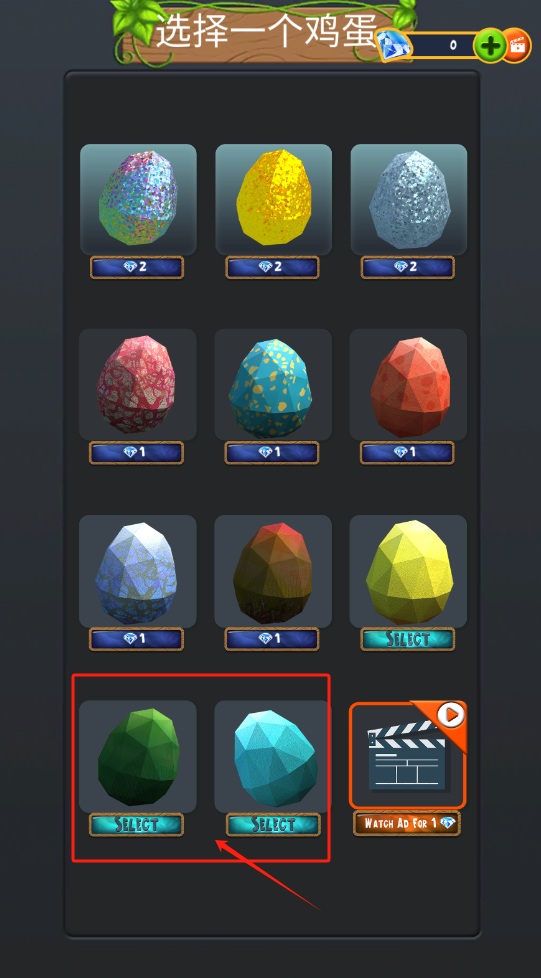Tap the blue diamond gem icon in header
Screen dimensions: 541x978
point(393,45)
